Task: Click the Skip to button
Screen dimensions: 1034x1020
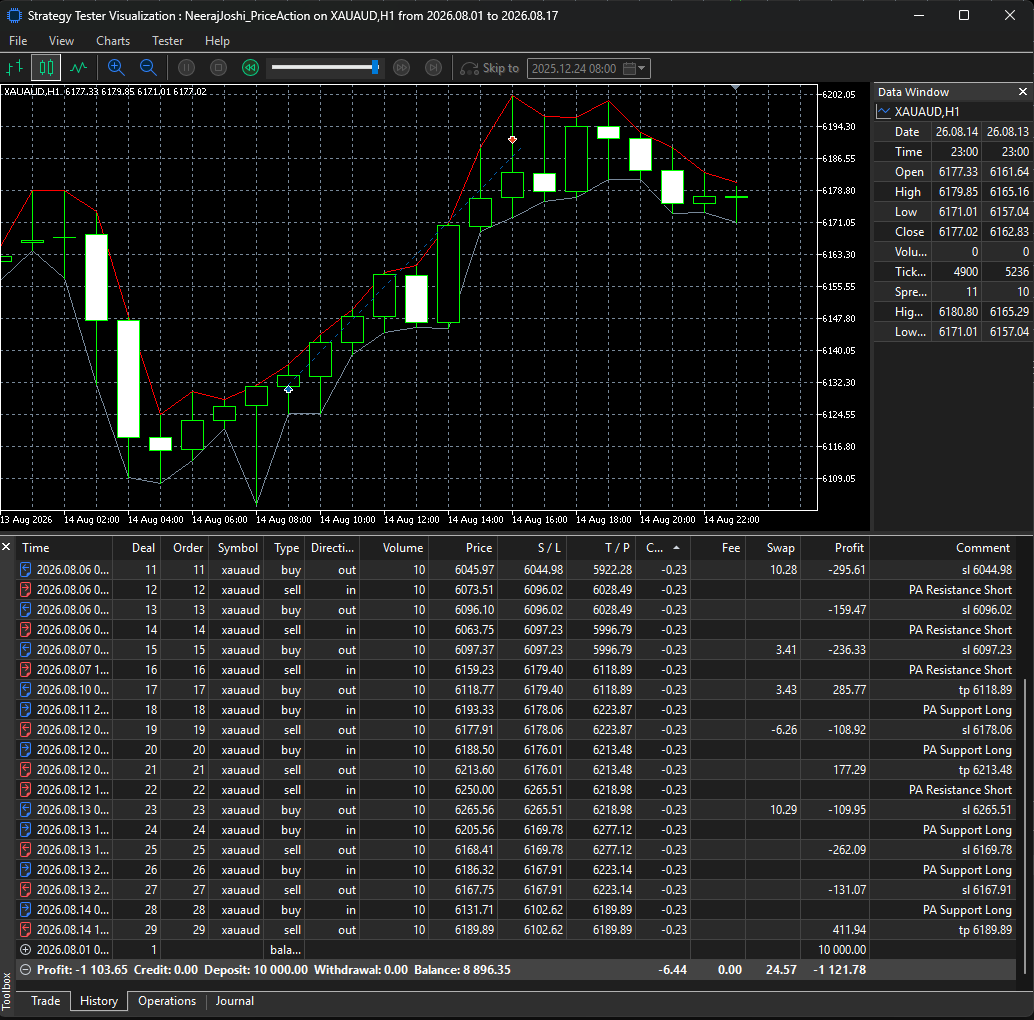Action: pyautogui.click(x=489, y=68)
